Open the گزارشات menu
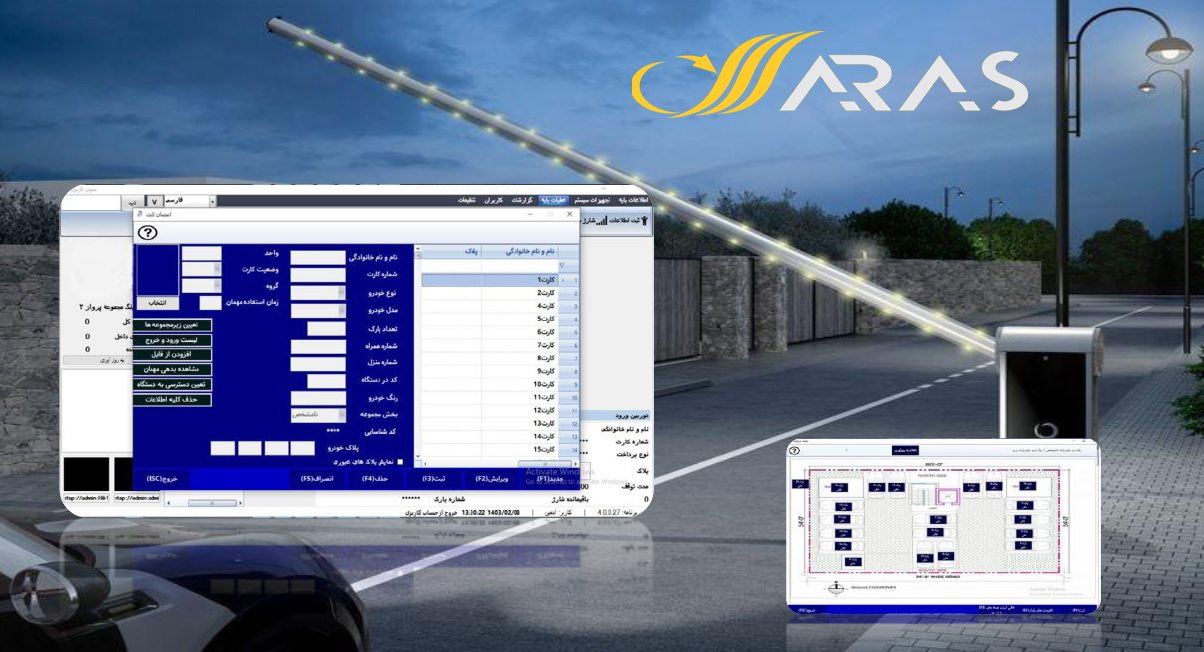This screenshot has width=1204, height=652. [x=522, y=200]
